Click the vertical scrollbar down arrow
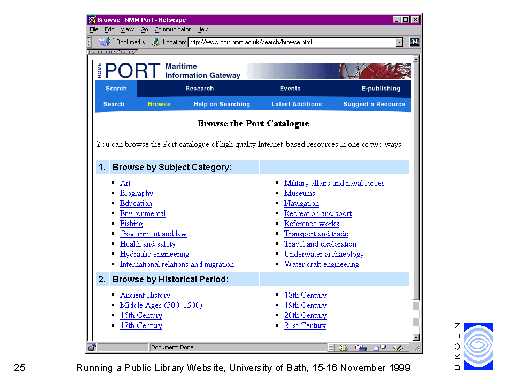 tap(416, 337)
